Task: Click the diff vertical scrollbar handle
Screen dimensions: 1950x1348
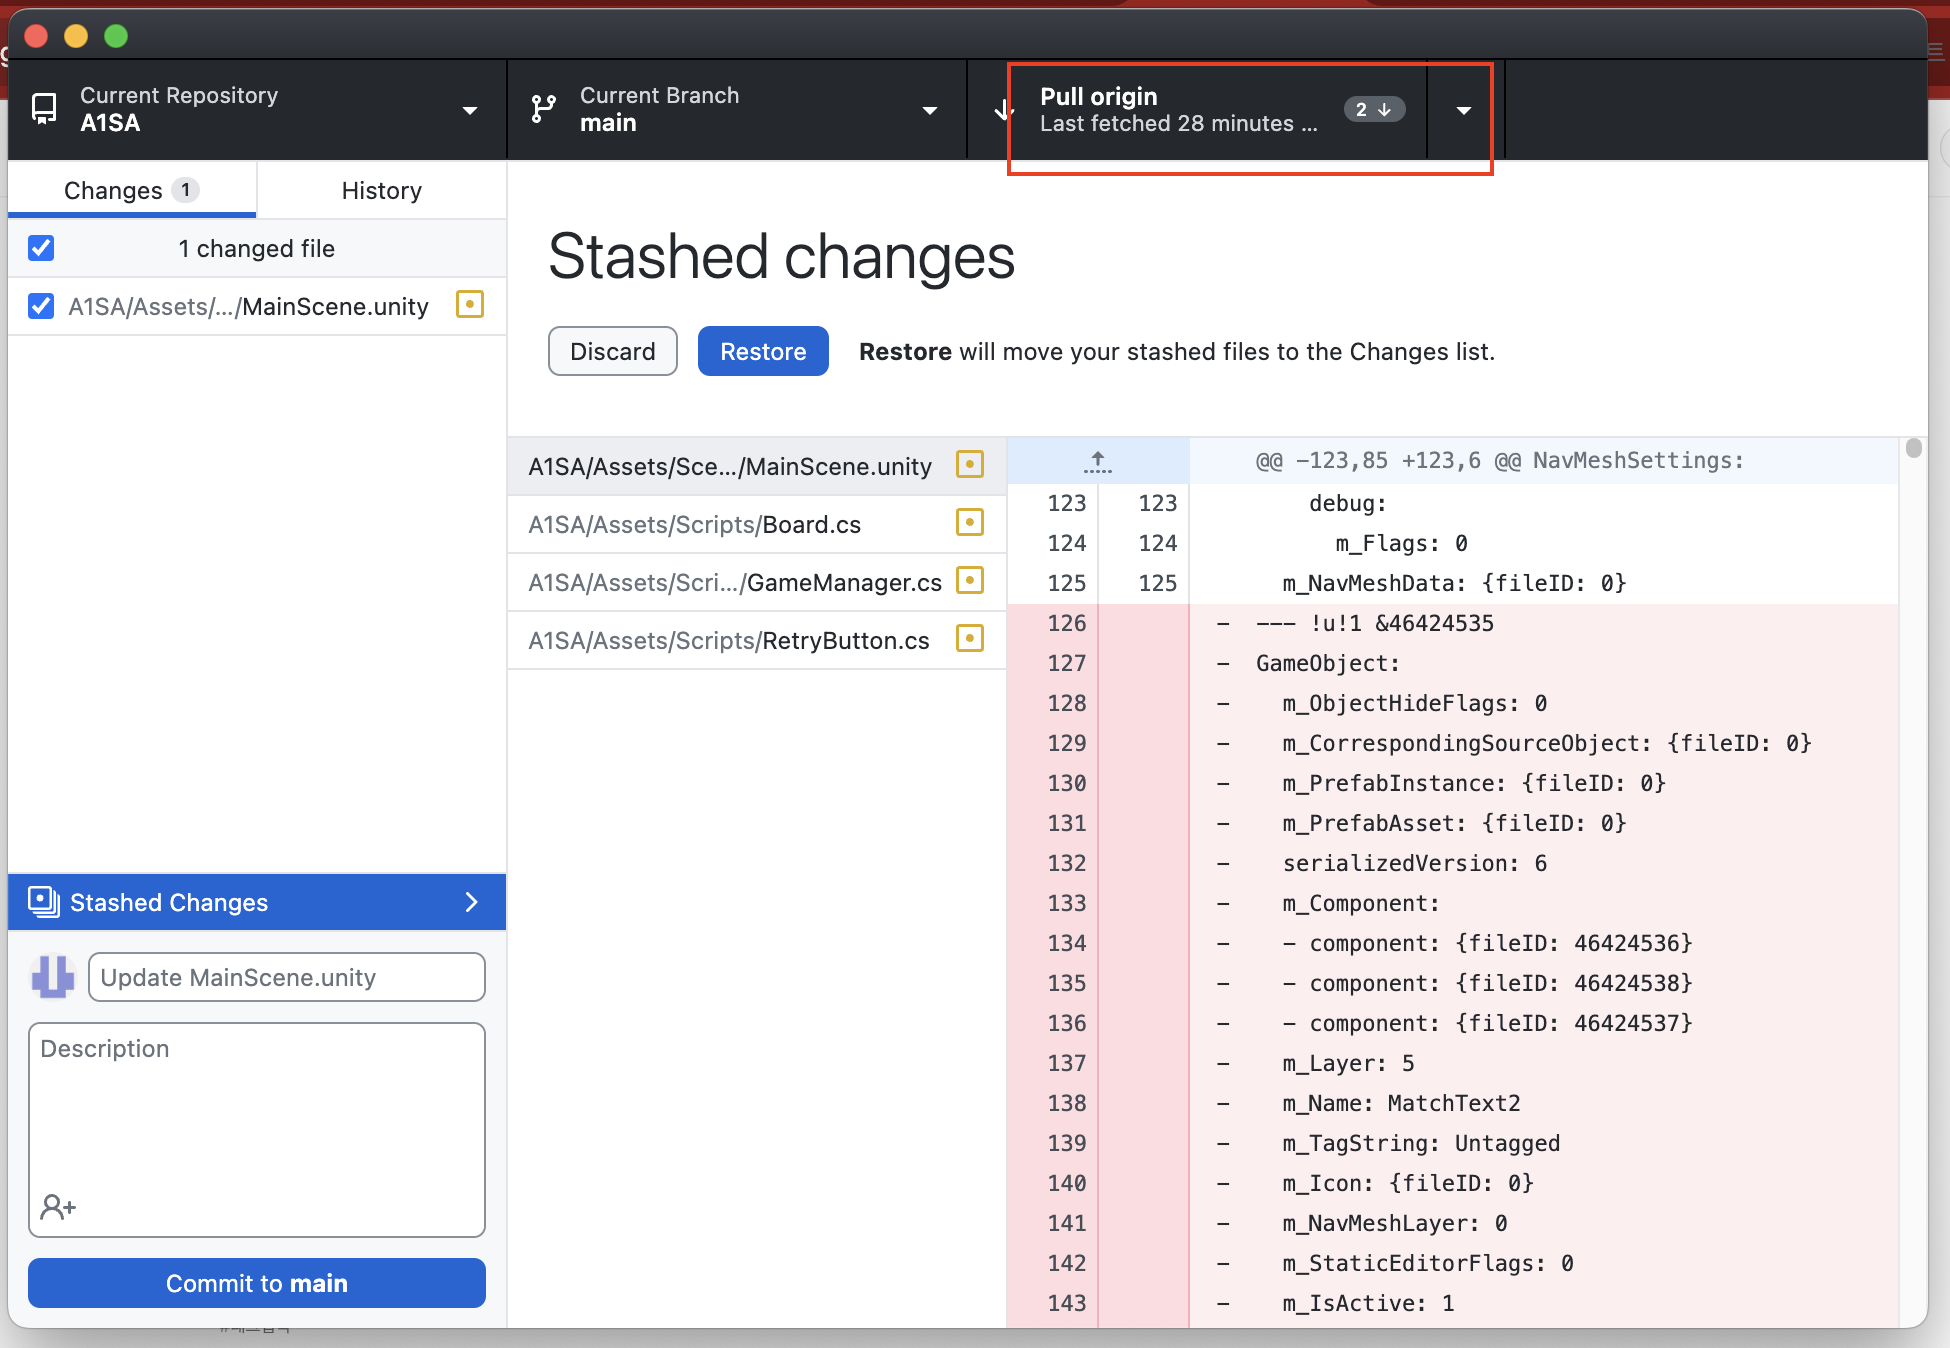Action: coord(1913,448)
